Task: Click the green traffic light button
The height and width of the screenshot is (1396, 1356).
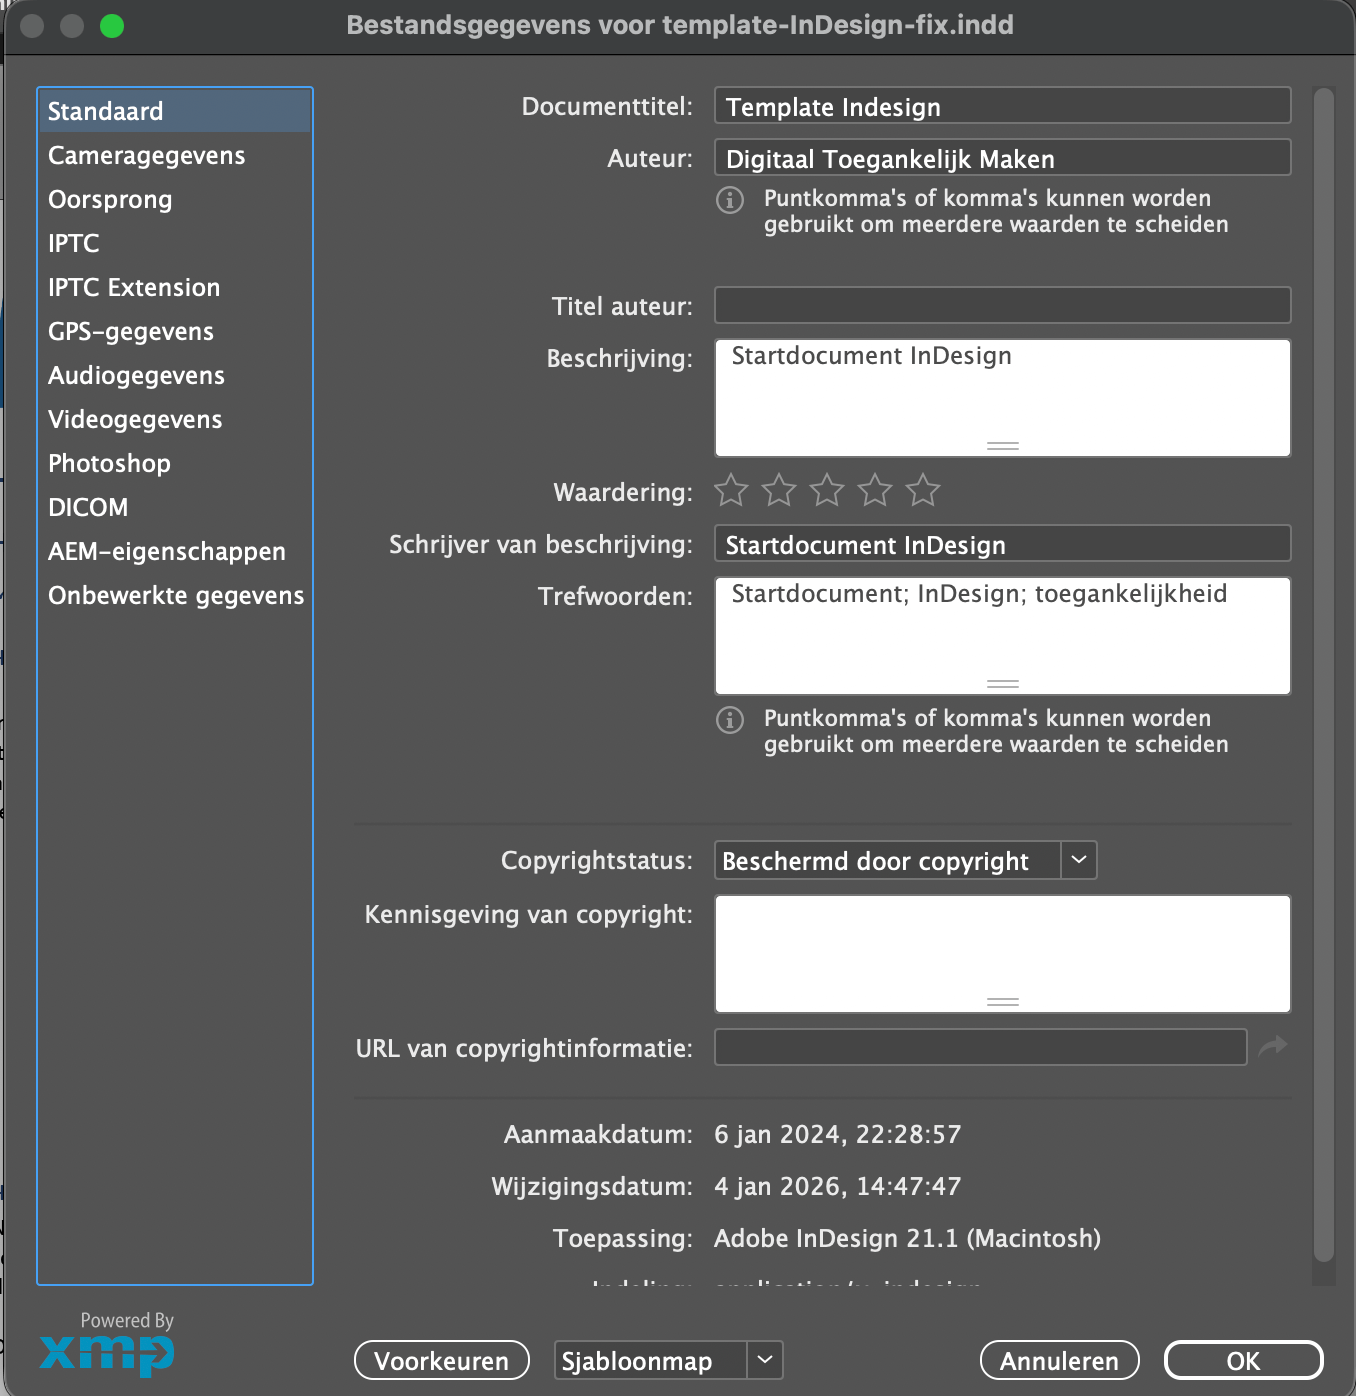Action: (x=114, y=25)
